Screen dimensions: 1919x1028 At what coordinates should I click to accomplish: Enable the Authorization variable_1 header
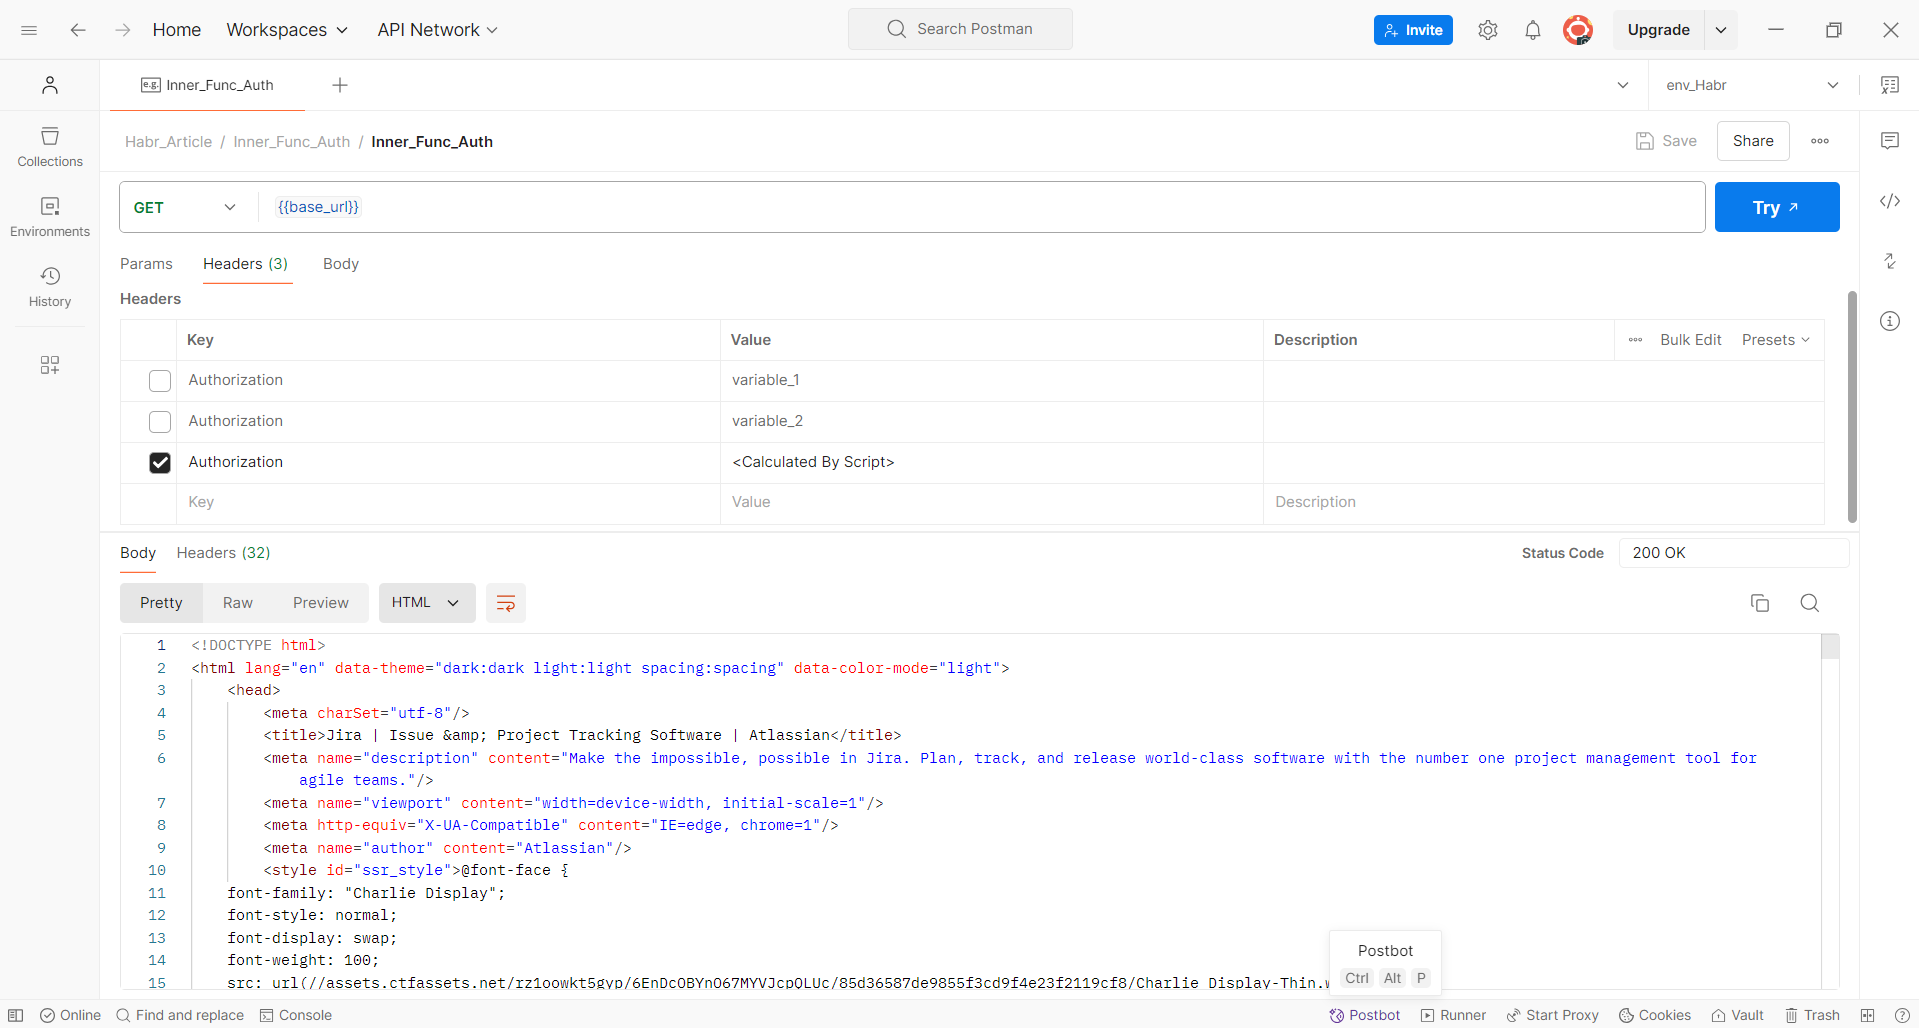(160, 381)
